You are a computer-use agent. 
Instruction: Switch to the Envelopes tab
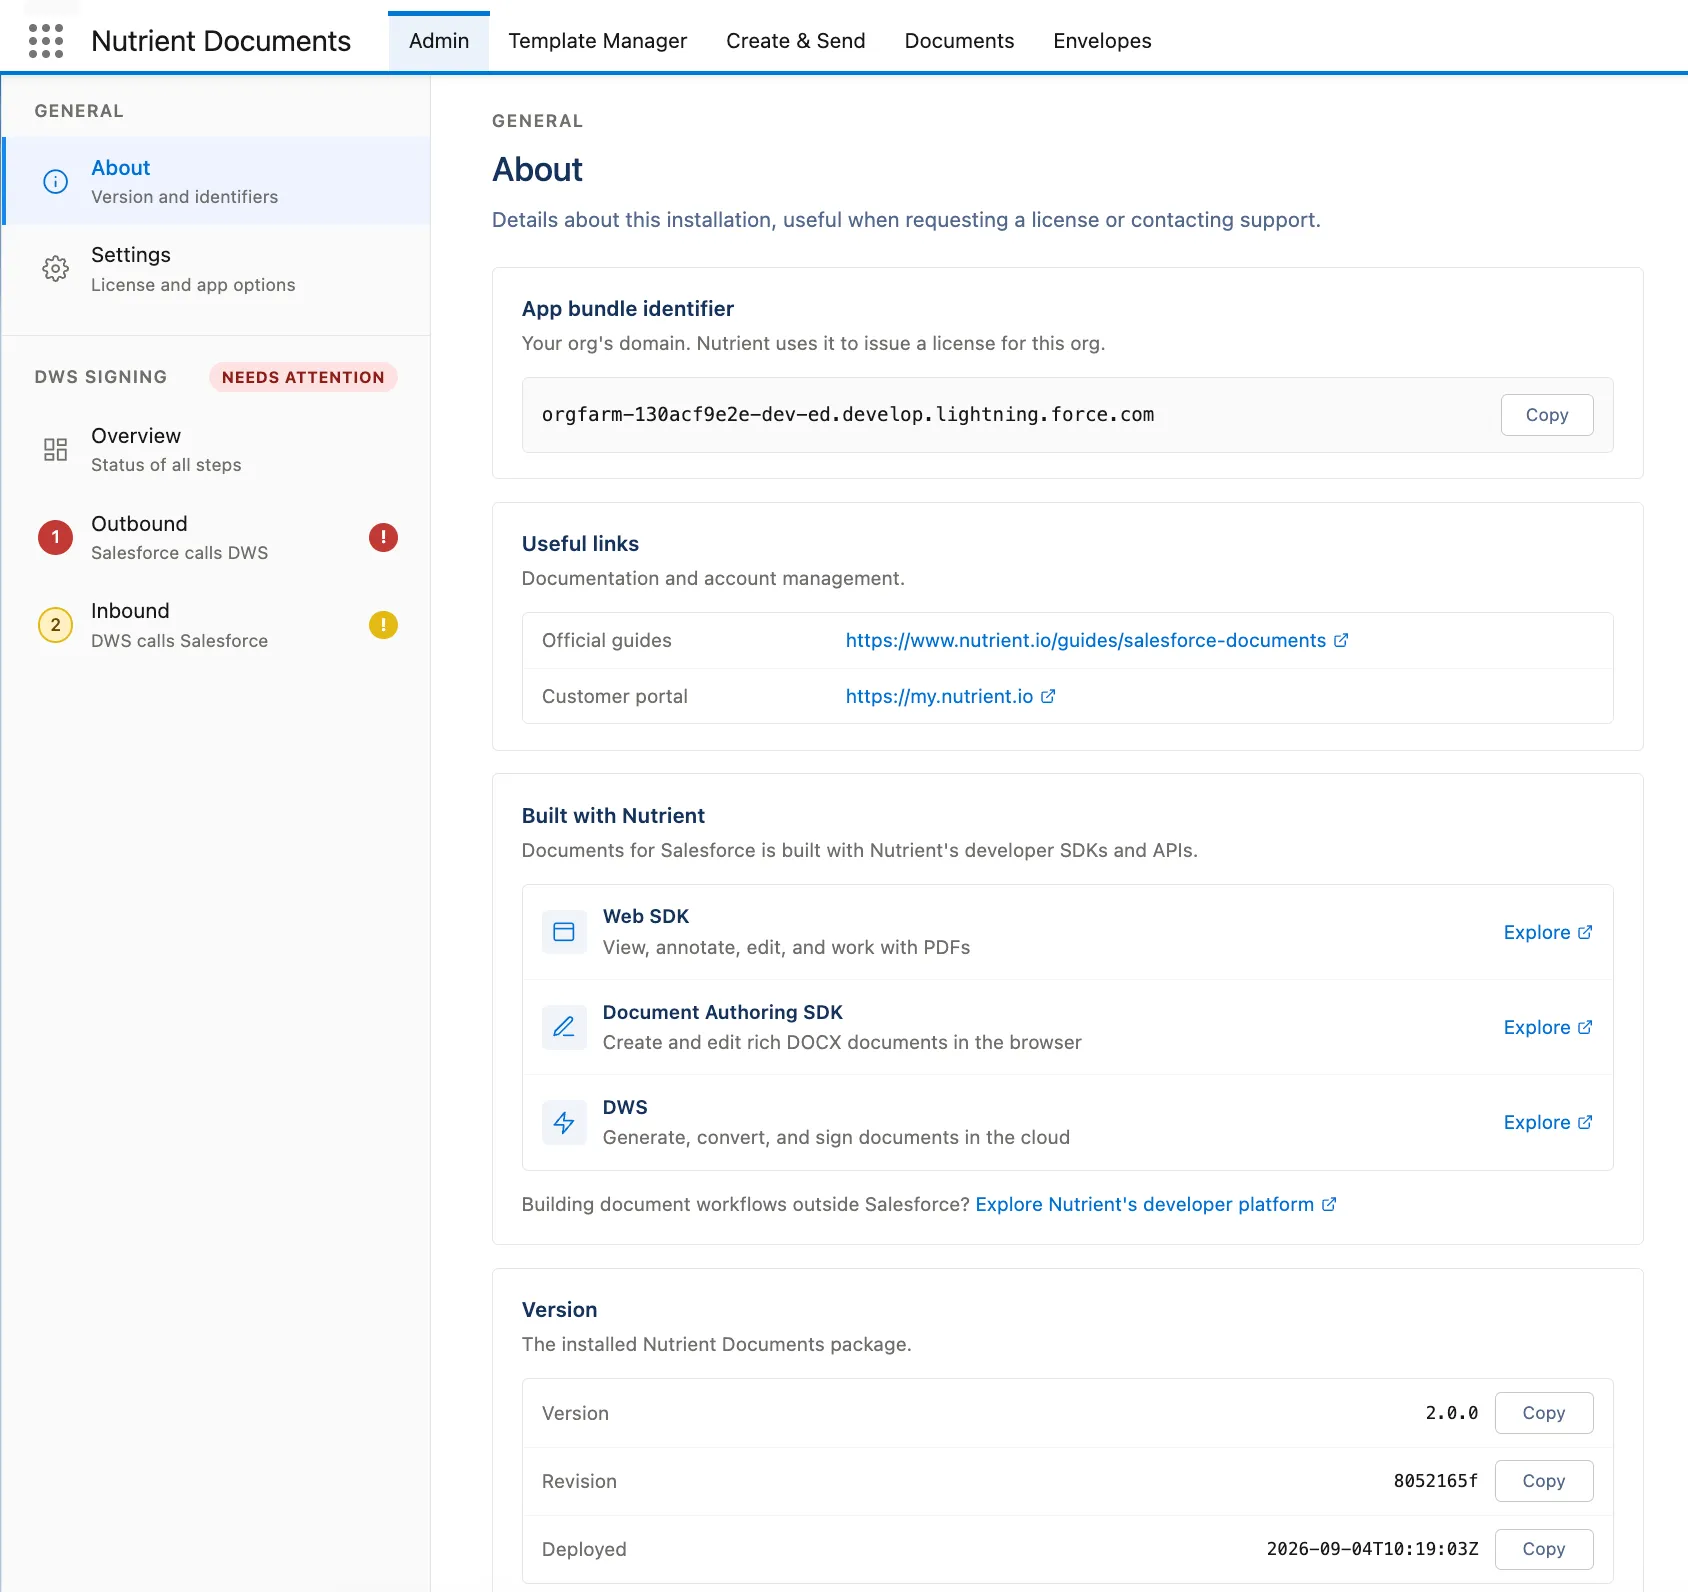1102,41
